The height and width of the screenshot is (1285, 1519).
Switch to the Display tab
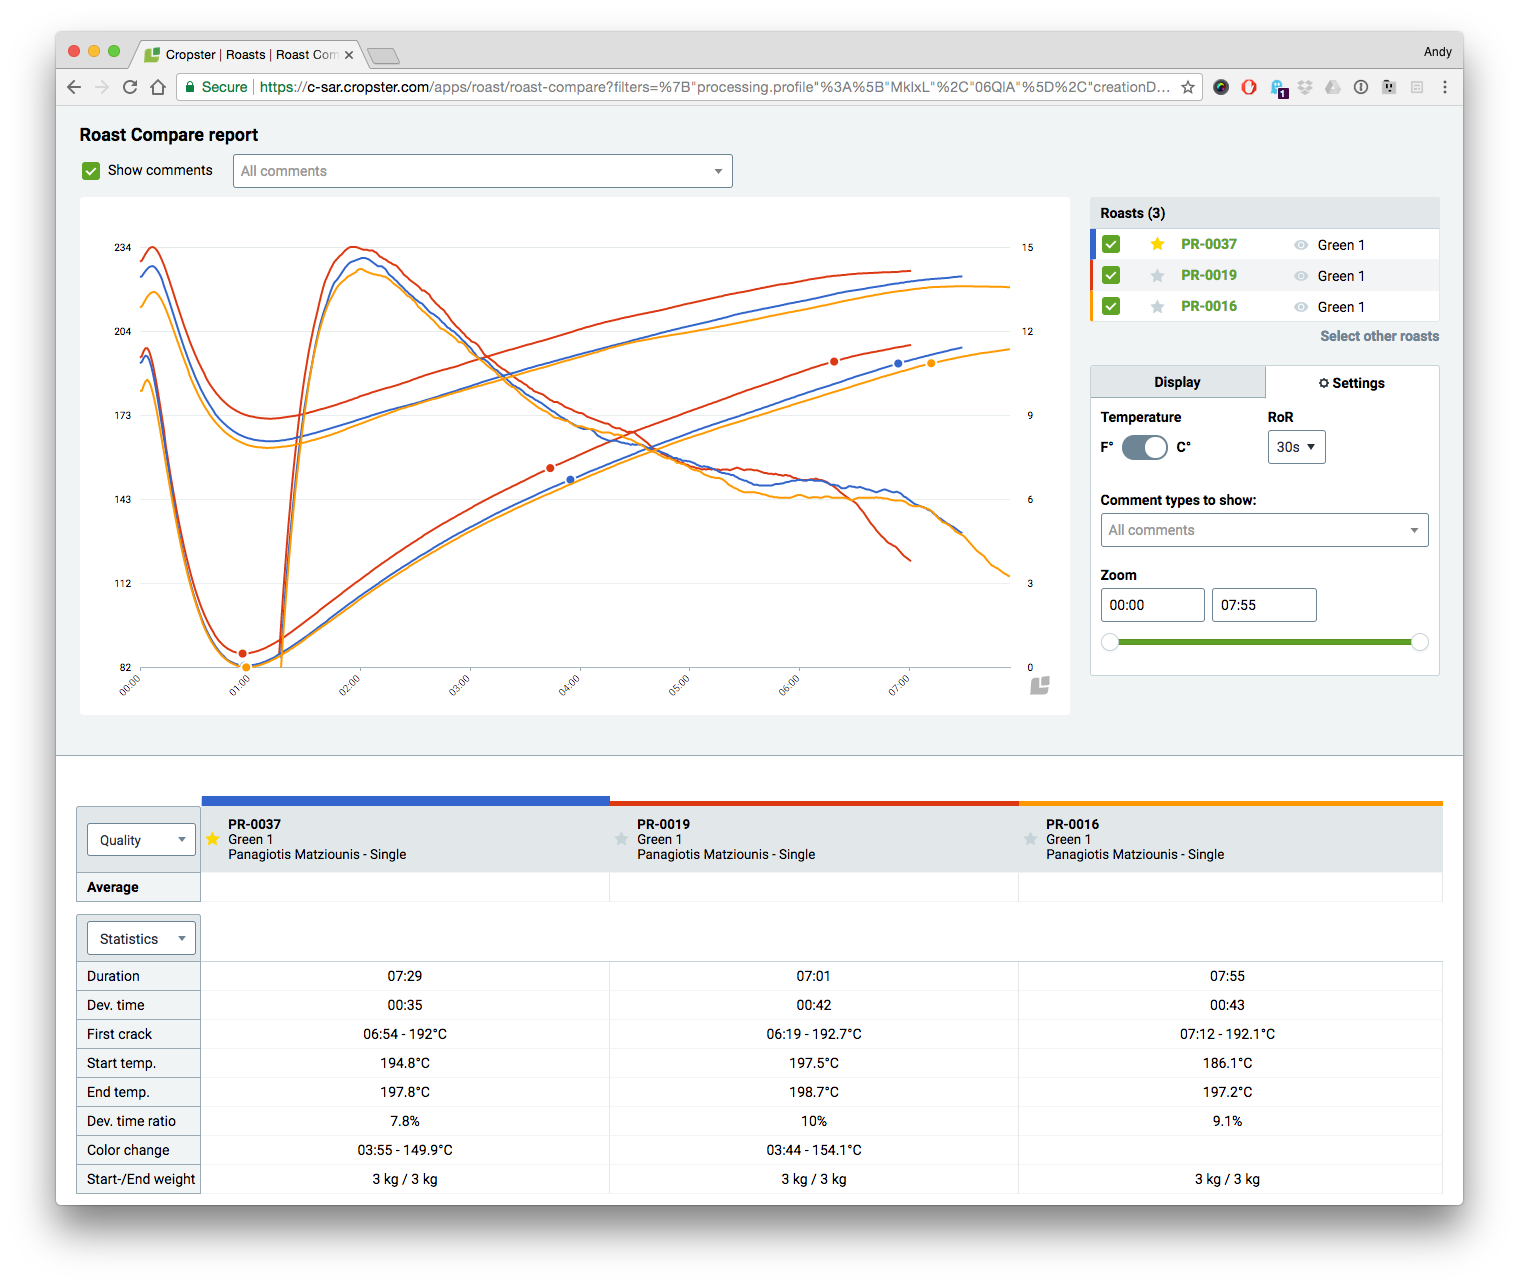click(1177, 382)
